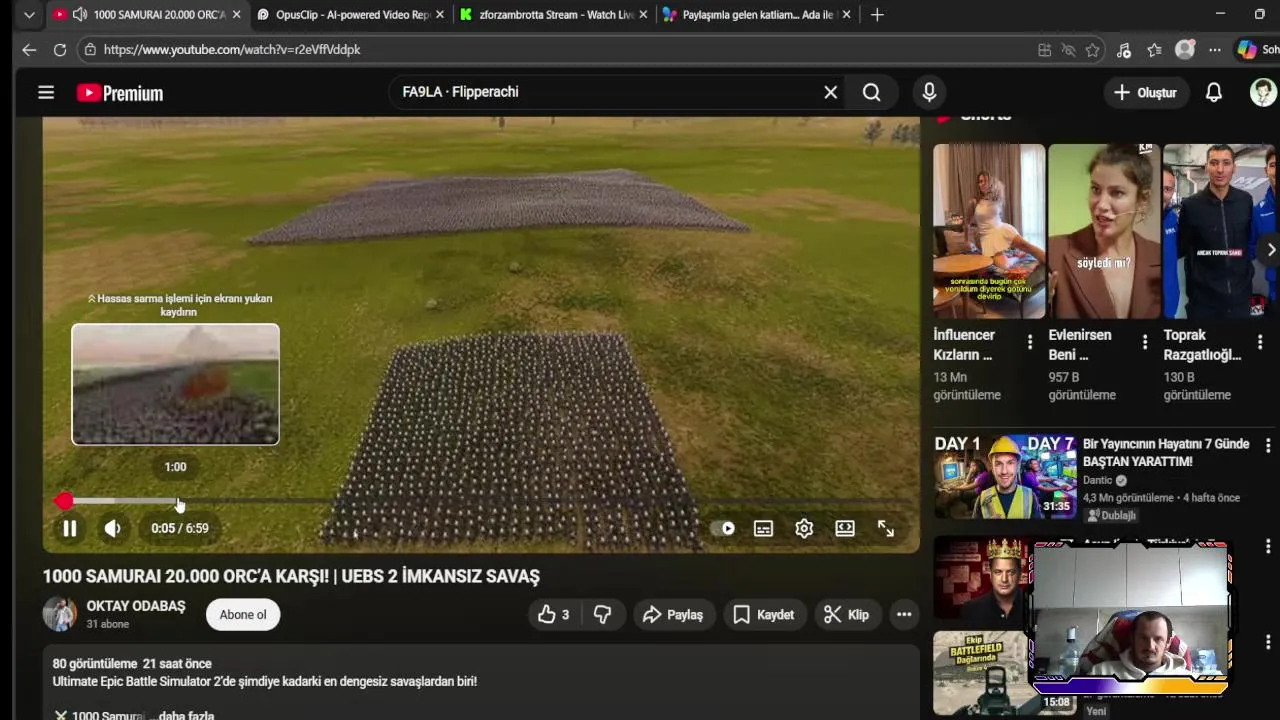
Task: Subscribe with Abone ol button
Action: click(243, 614)
